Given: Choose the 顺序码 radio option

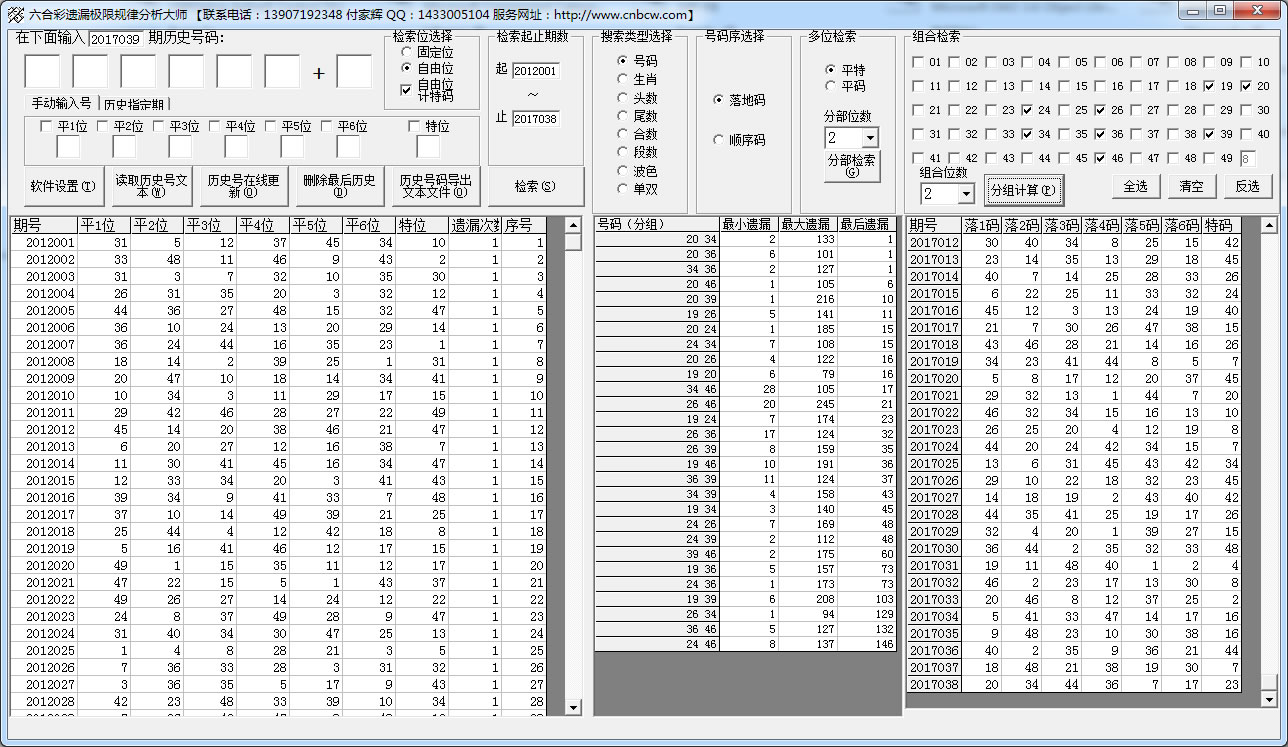Looking at the screenshot, I should click(x=719, y=141).
